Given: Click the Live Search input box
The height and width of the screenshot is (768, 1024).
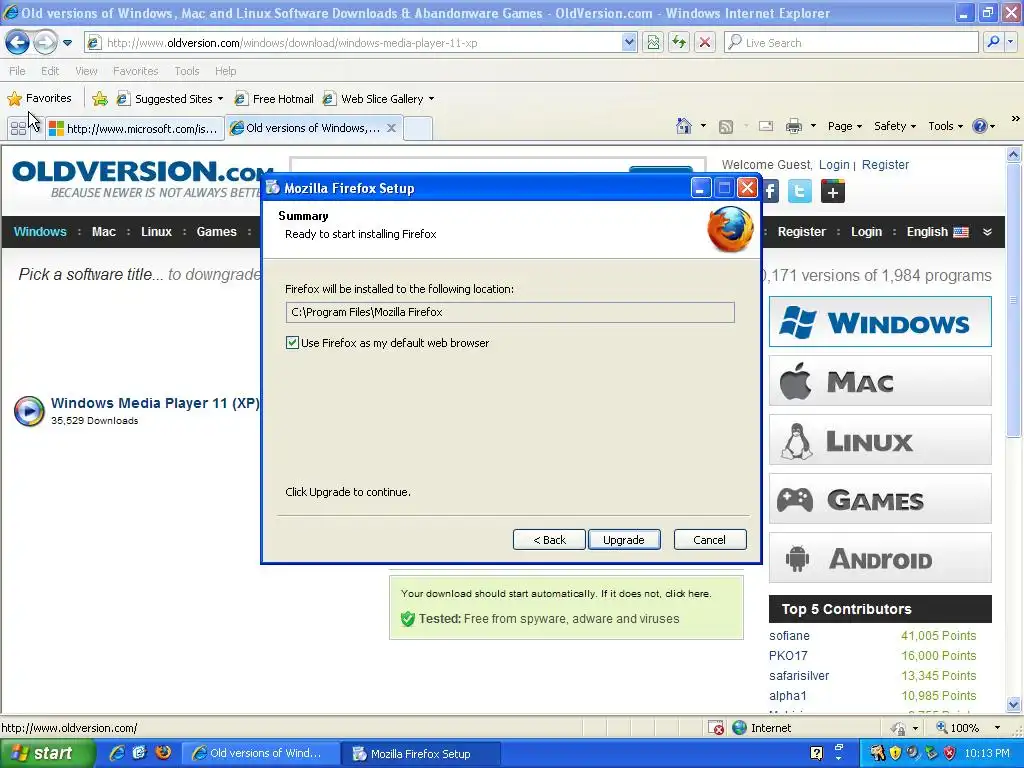Looking at the screenshot, I should (852, 43).
